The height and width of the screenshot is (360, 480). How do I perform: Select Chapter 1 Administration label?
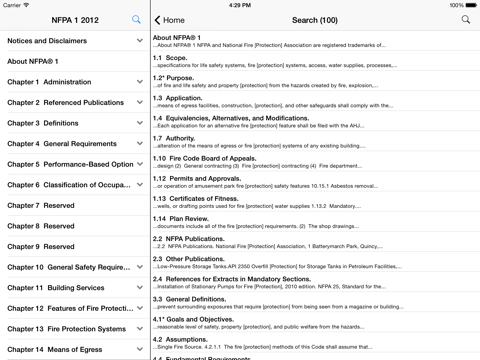(x=49, y=82)
